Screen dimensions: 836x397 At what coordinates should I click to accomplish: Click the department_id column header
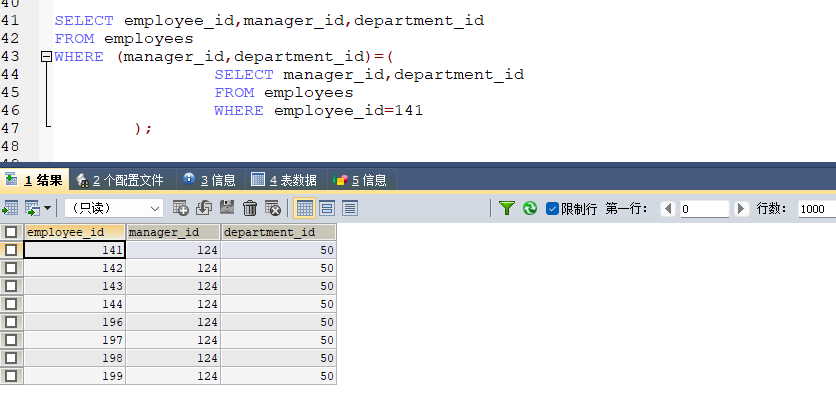278,232
